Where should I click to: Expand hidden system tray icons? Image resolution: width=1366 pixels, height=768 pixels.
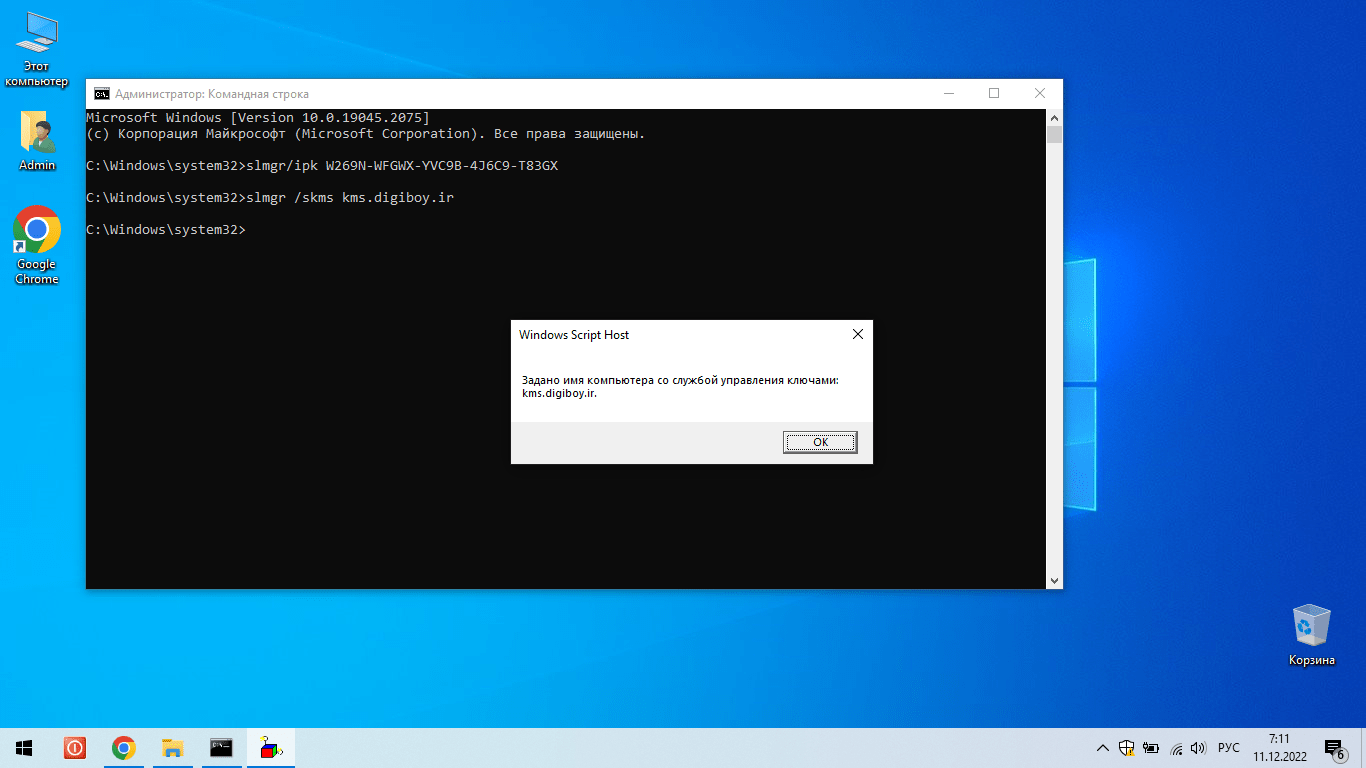pyautogui.click(x=1102, y=748)
